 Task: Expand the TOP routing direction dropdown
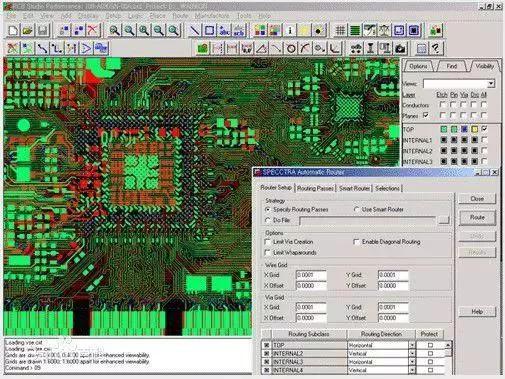[x=412, y=345]
